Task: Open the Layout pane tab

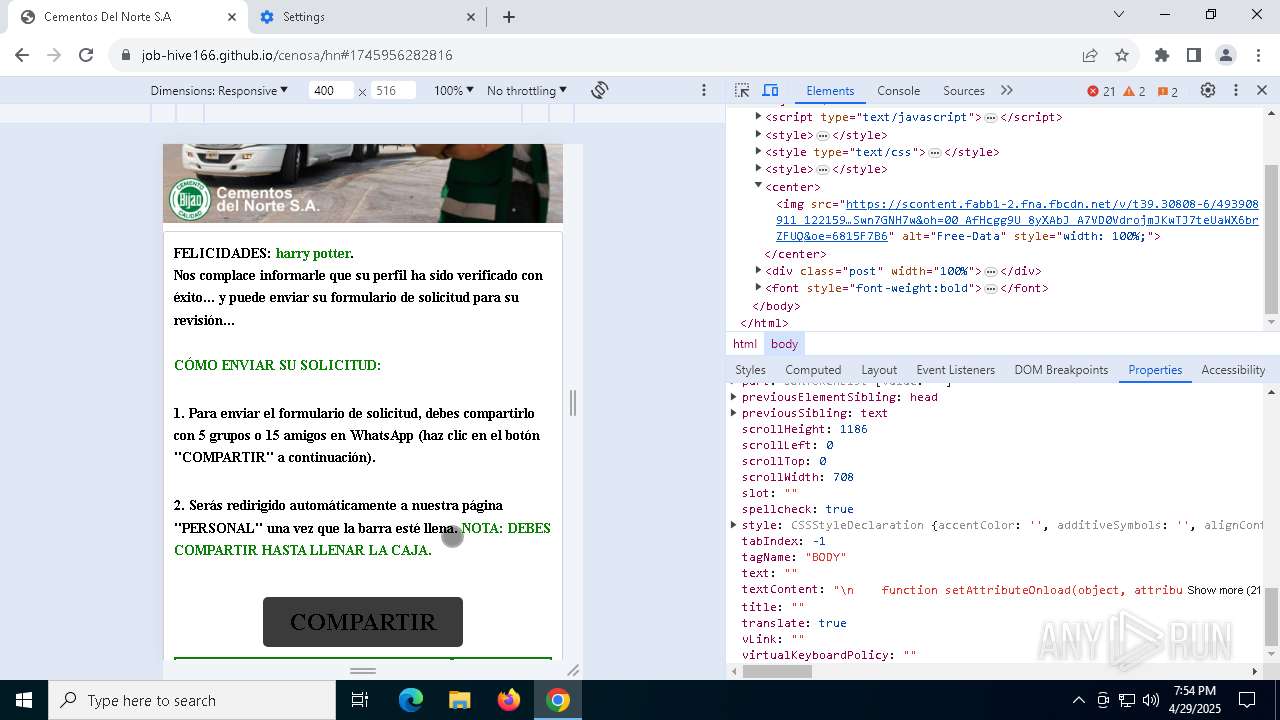Action: tap(879, 370)
